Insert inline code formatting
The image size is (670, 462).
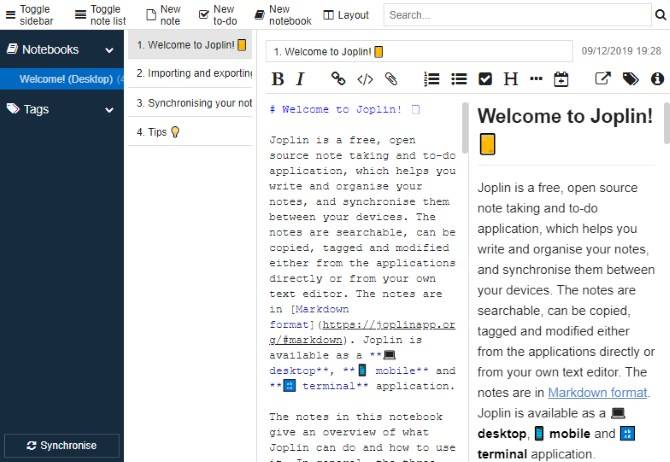point(365,79)
